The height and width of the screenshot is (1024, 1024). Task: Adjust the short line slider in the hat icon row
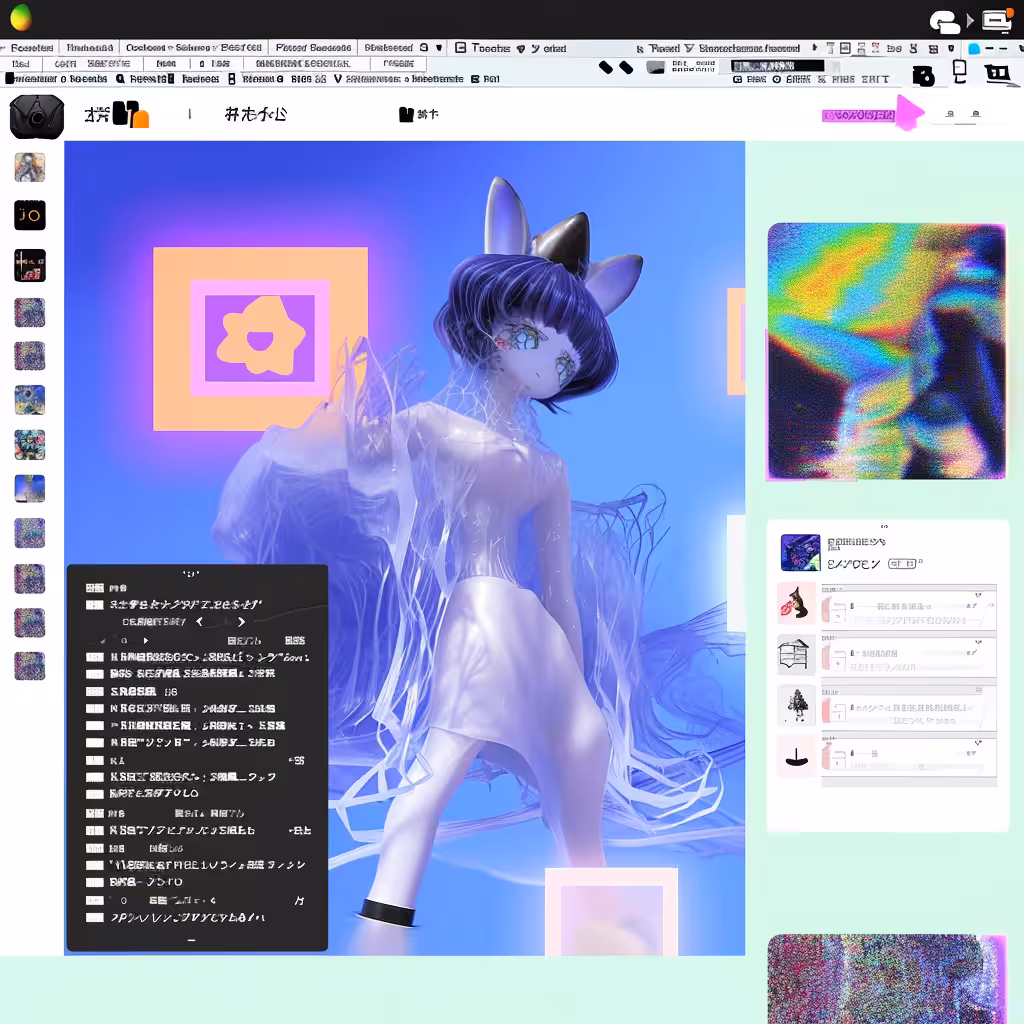862,754
